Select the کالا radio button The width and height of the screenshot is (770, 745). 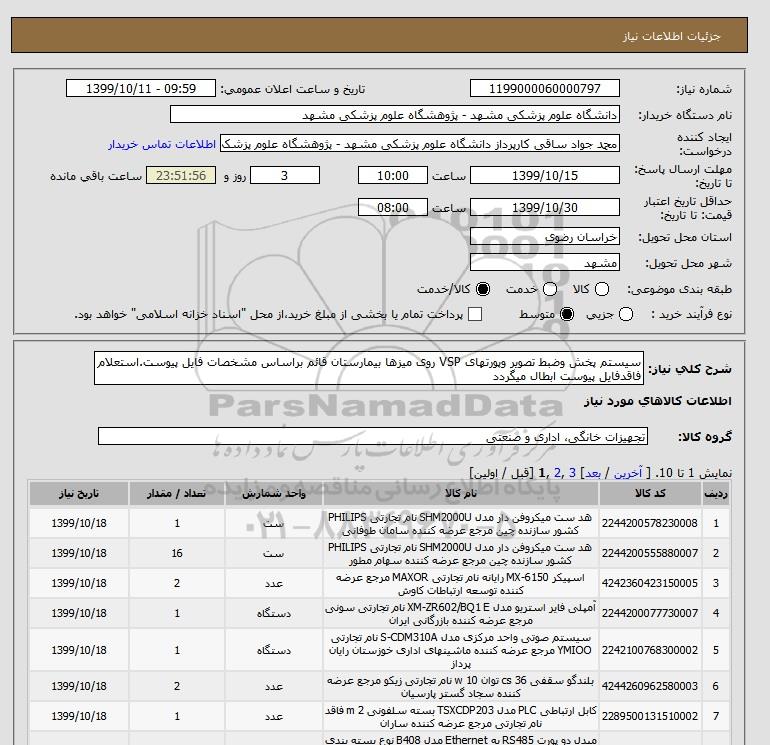602,289
